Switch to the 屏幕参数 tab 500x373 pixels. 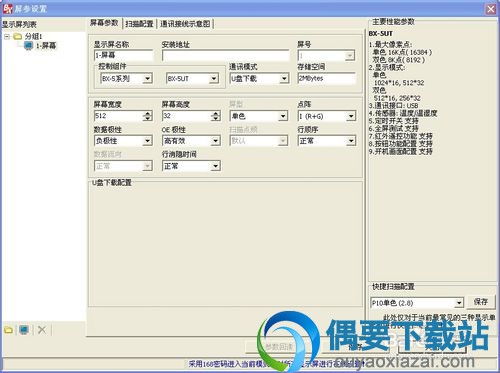click(104, 23)
